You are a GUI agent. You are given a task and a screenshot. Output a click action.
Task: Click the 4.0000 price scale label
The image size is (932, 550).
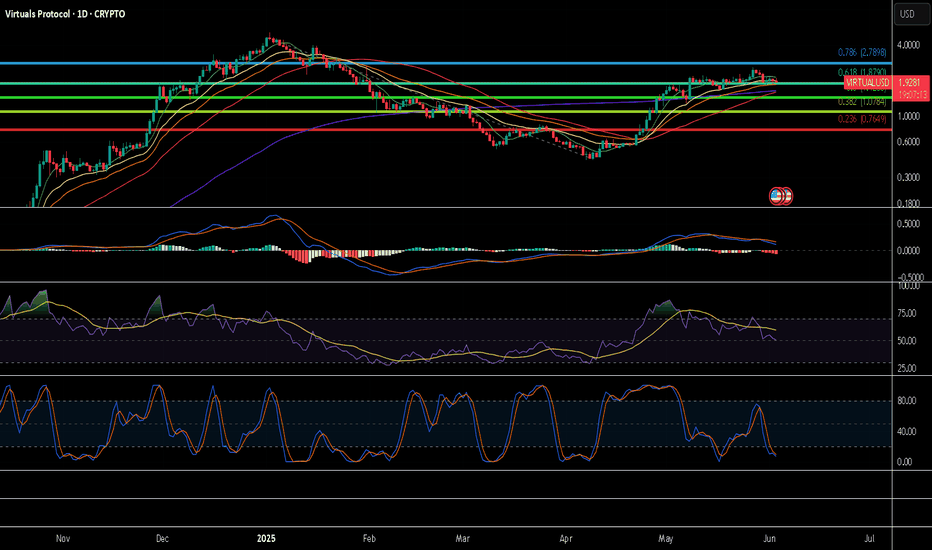[909, 46]
